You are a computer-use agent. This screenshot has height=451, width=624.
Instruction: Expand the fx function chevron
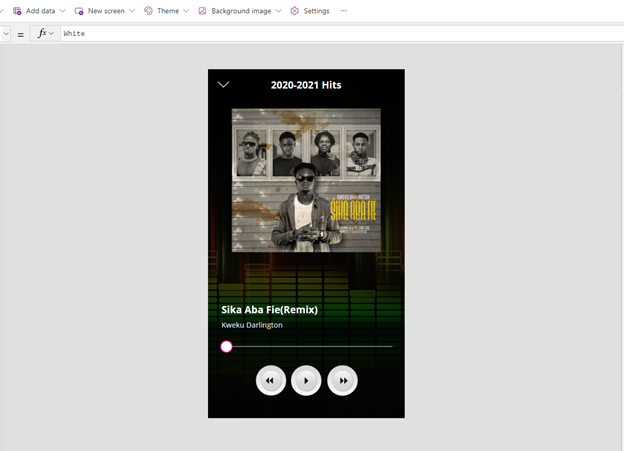tap(51, 33)
